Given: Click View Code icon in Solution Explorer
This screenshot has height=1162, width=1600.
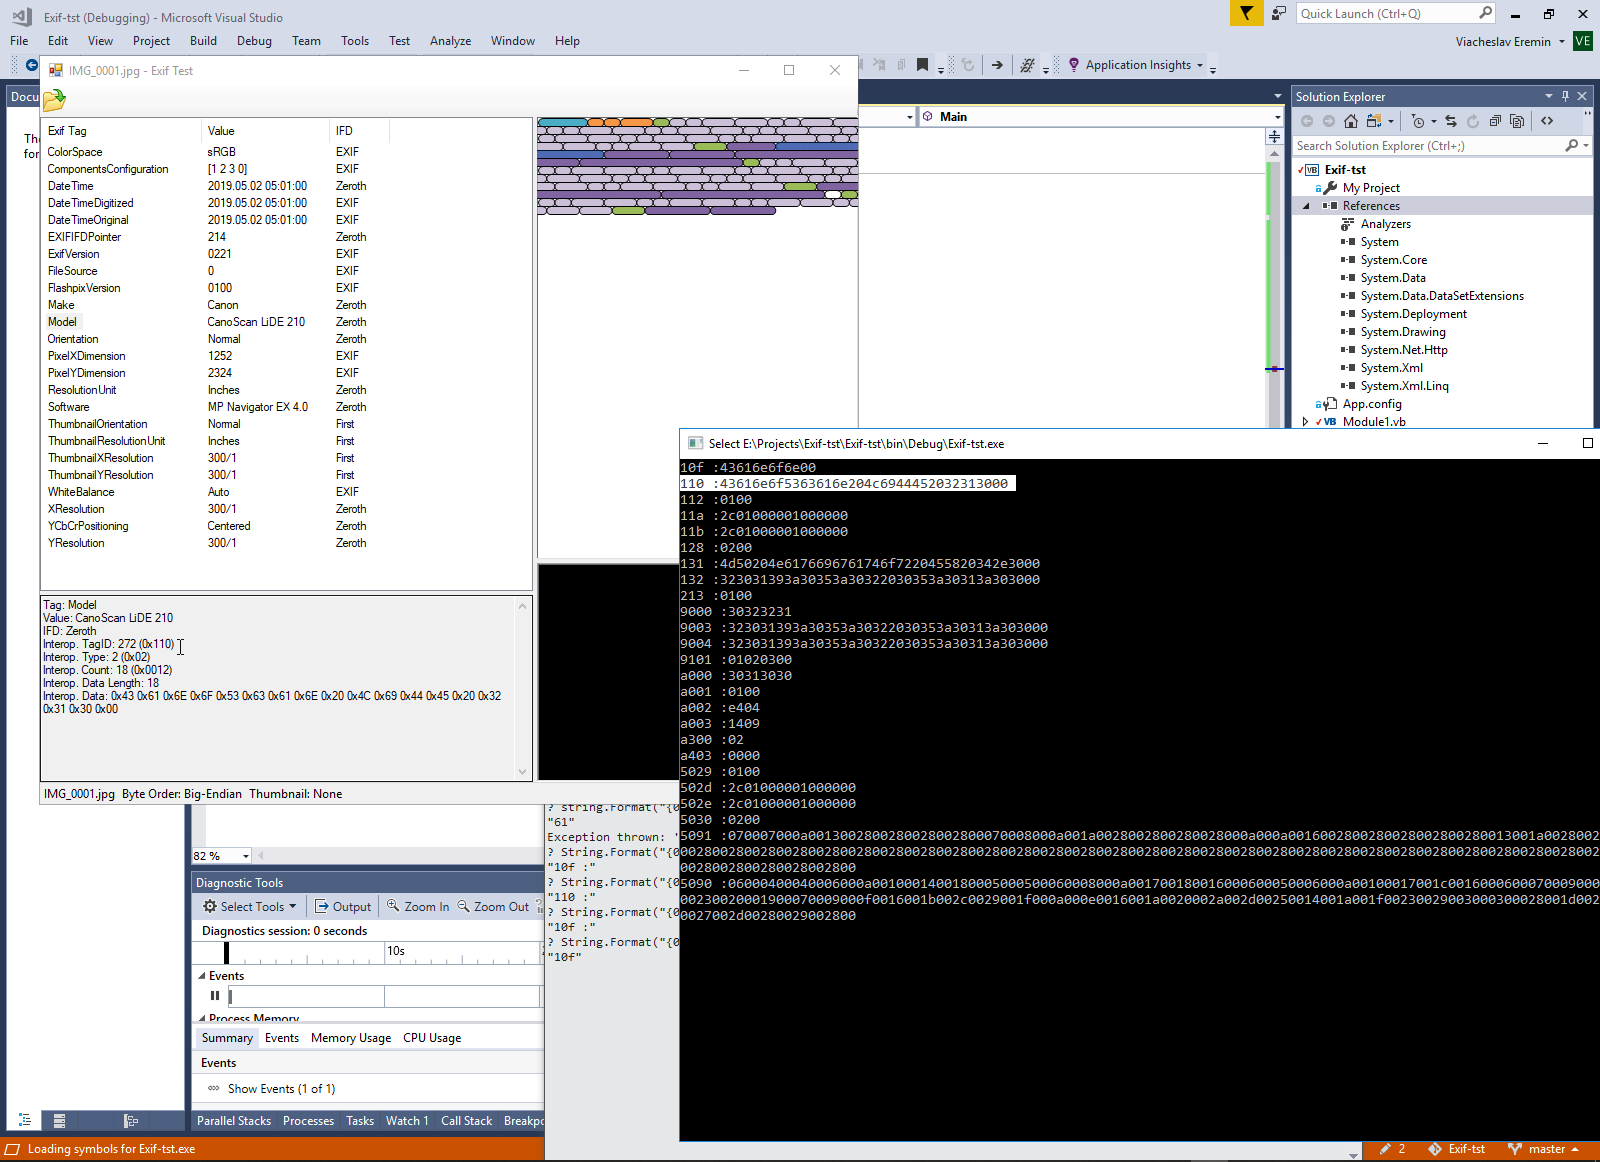Looking at the screenshot, I should pos(1547,121).
